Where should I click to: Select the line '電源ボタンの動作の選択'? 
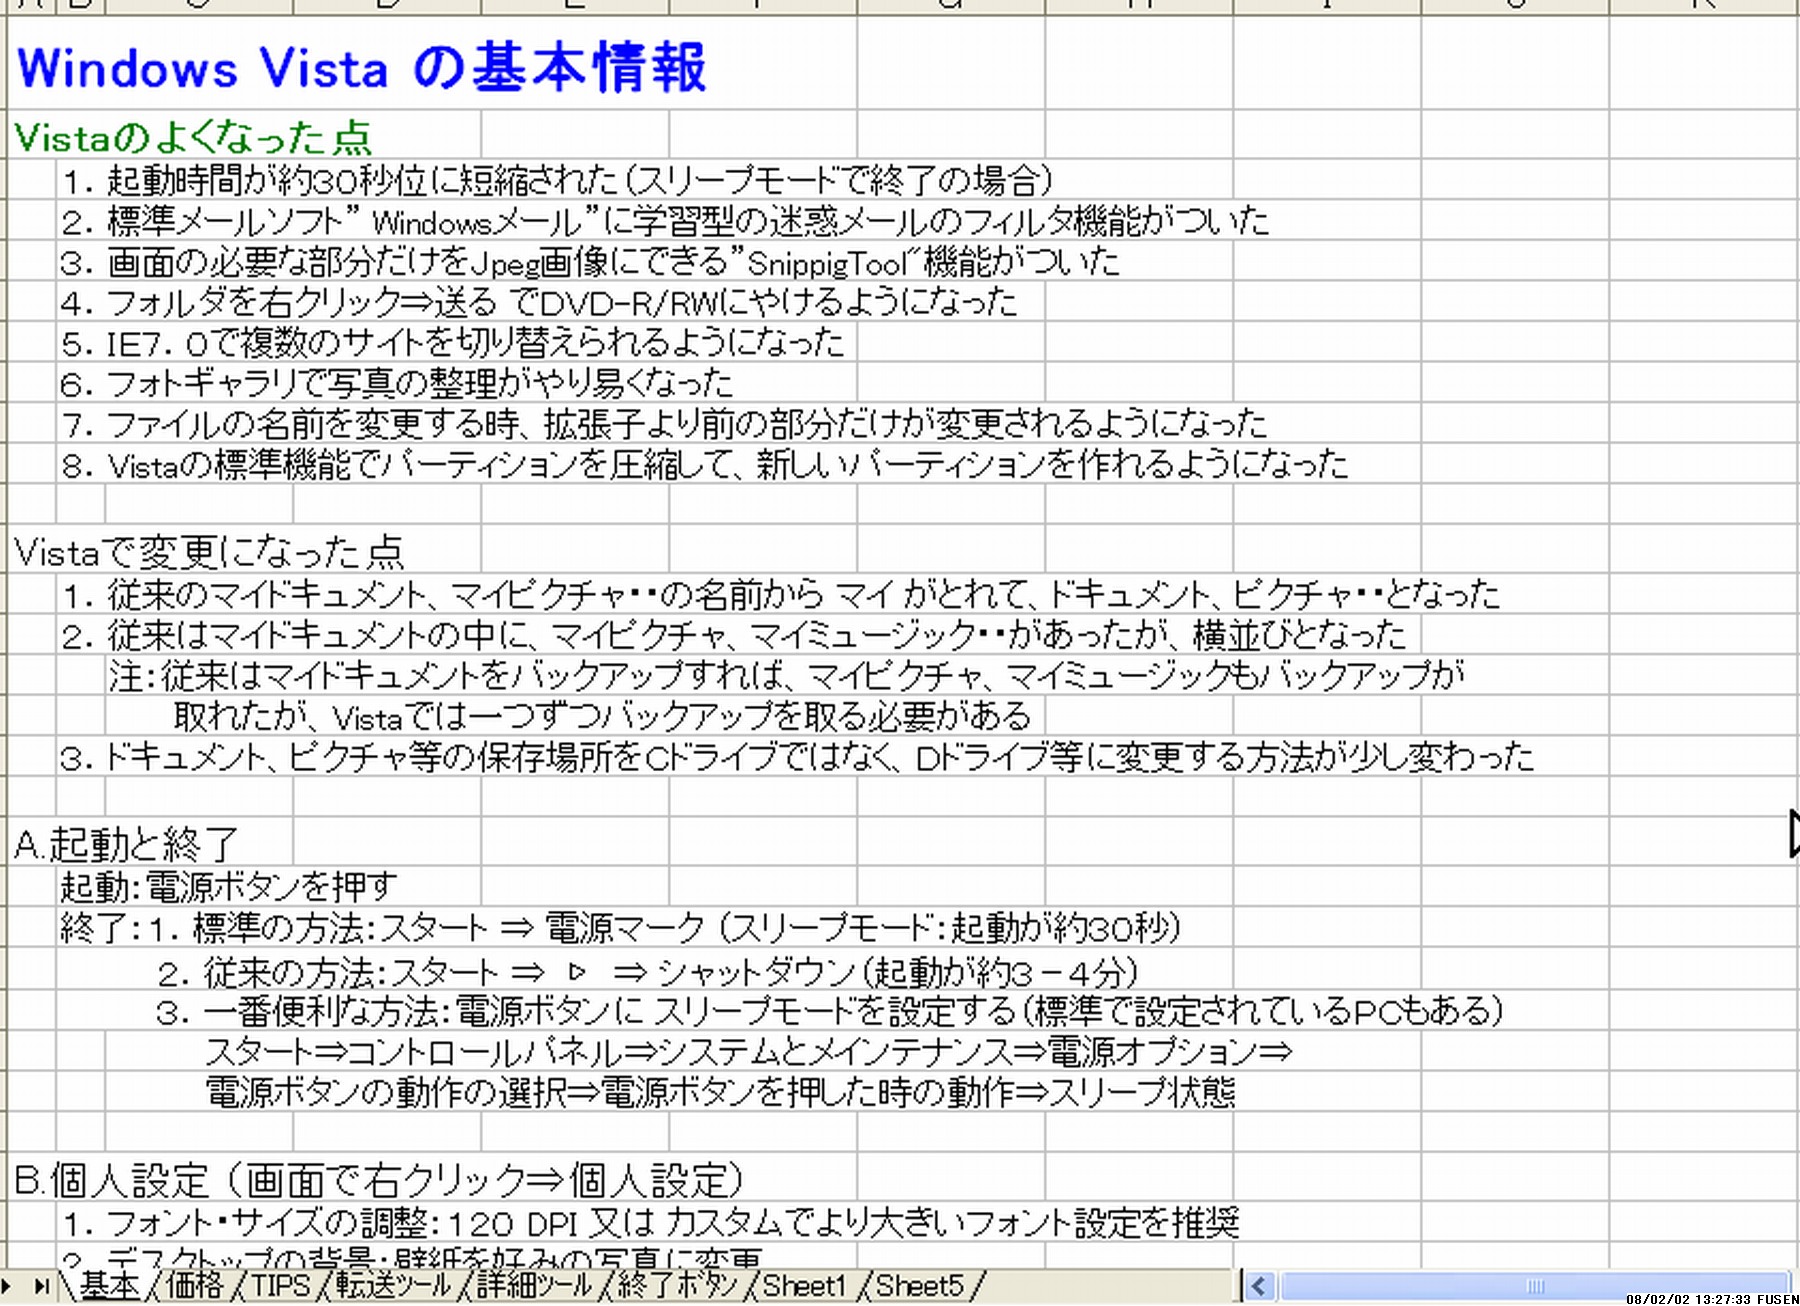721,1092
